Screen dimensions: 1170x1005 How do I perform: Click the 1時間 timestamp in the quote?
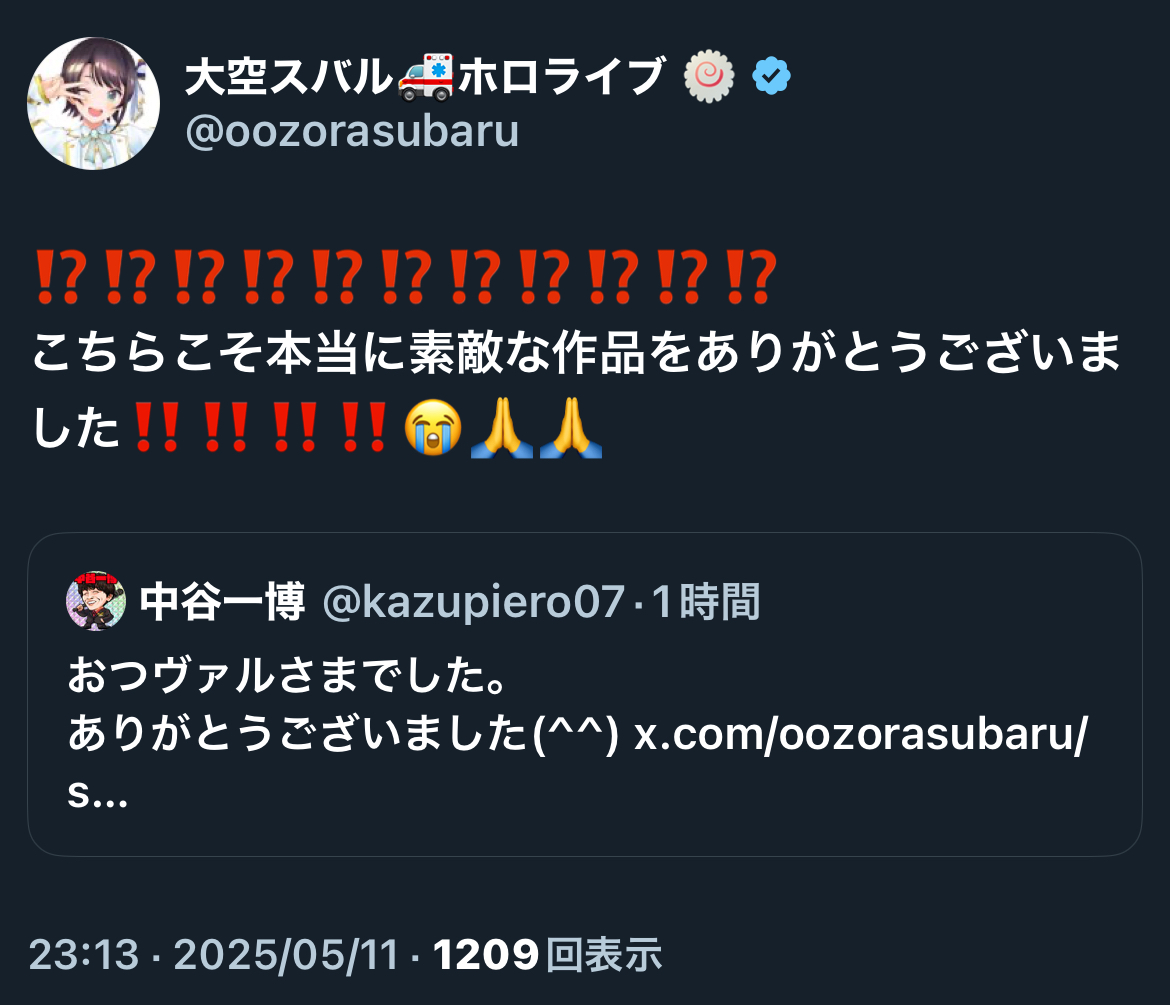coord(706,602)
